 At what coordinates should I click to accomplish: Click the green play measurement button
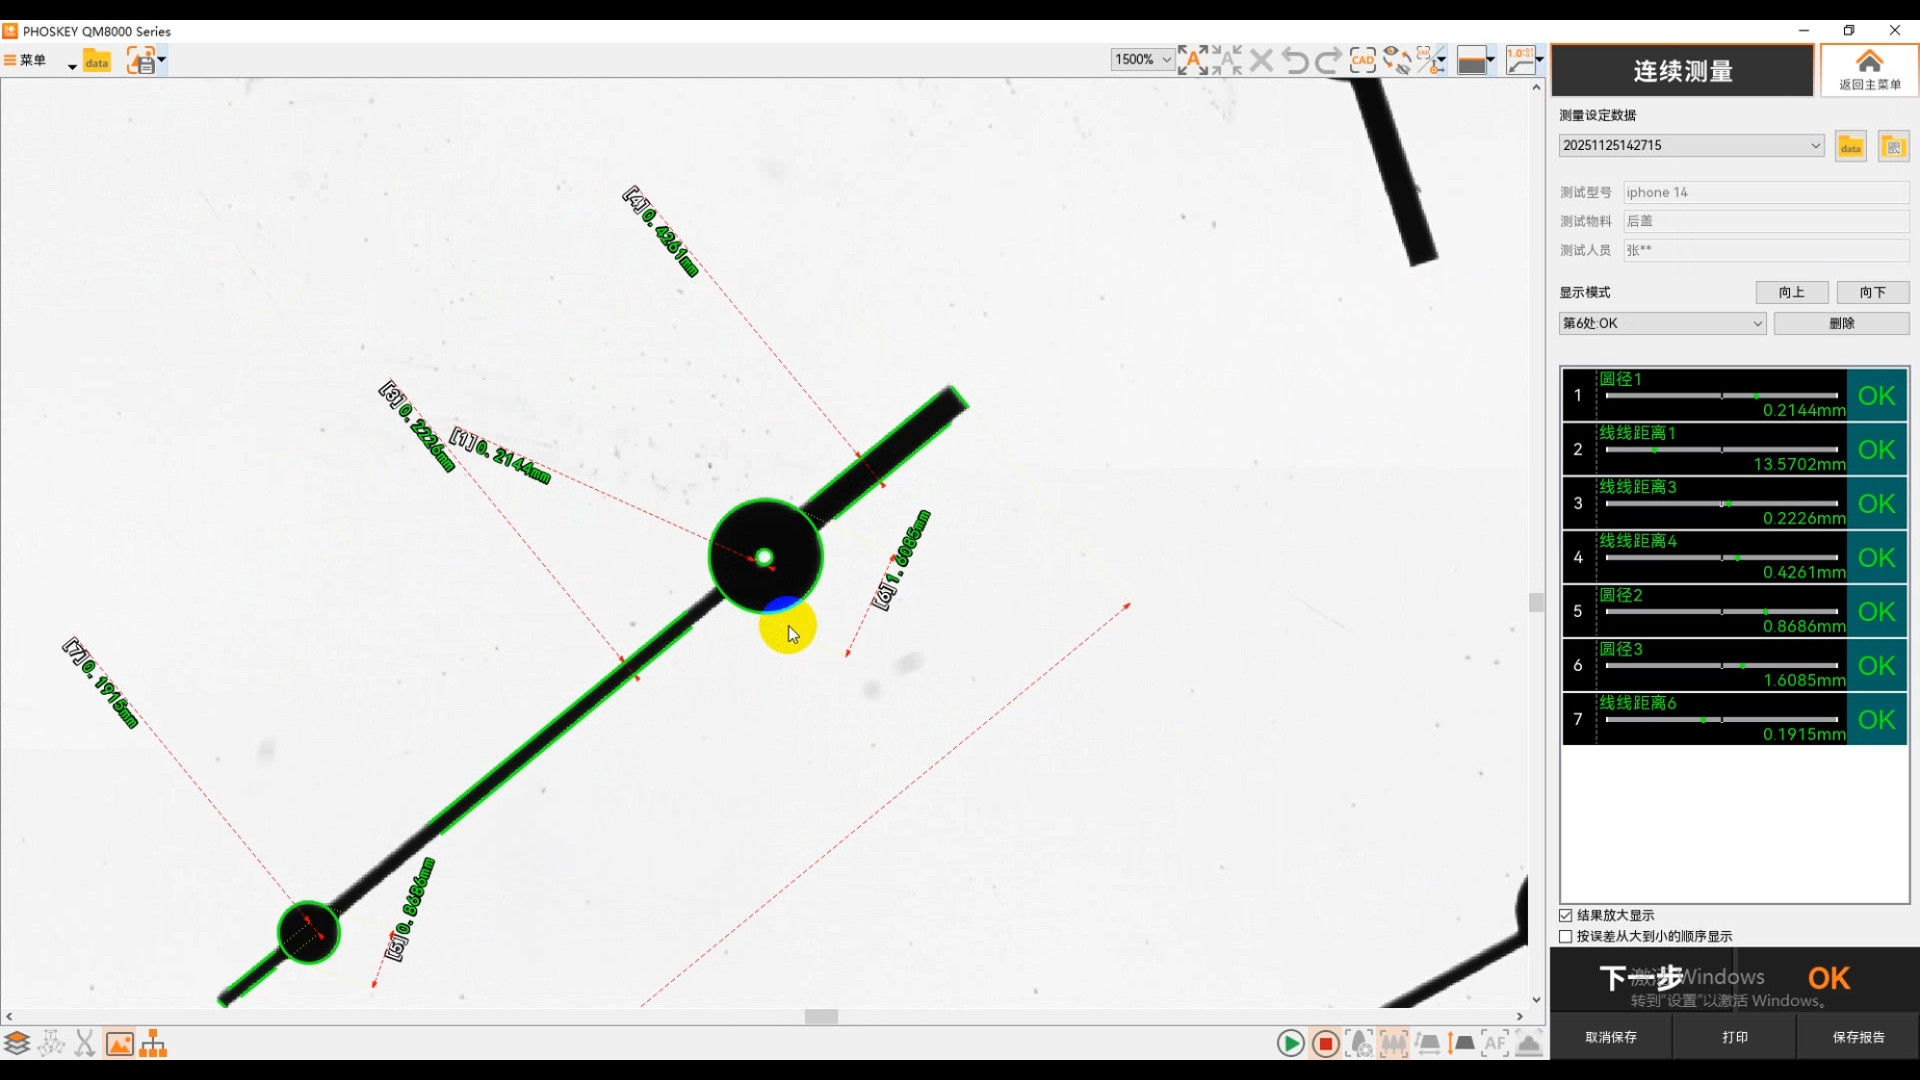(x=1290, y=1044)
